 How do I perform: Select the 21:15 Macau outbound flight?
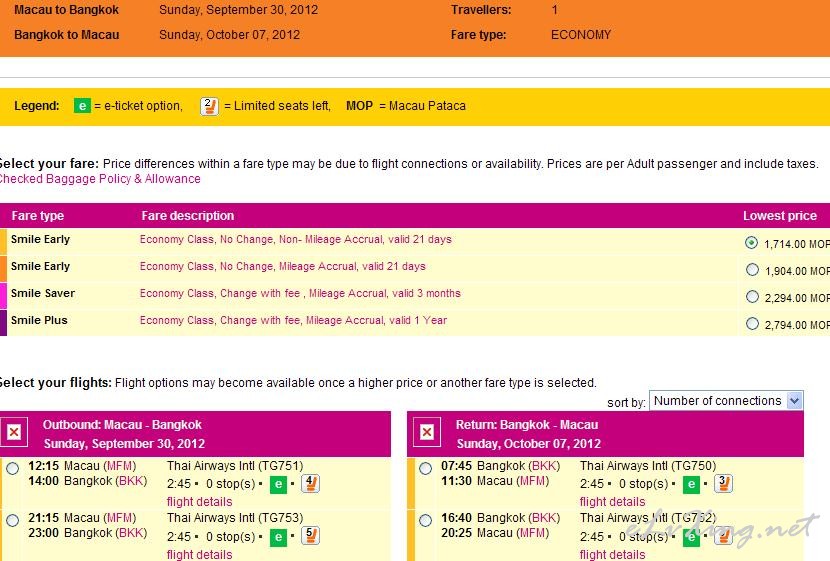pyautogui.click(x=12, y=520)
